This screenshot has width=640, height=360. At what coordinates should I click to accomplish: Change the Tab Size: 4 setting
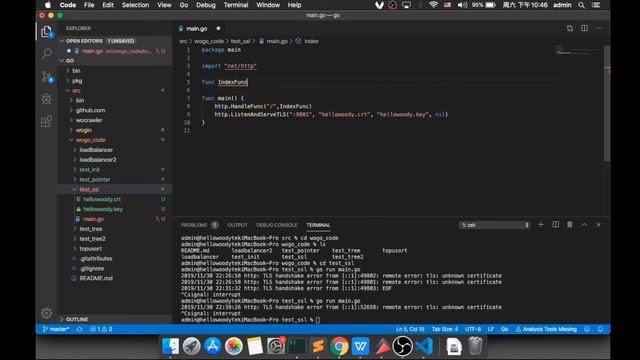[444, 329]
